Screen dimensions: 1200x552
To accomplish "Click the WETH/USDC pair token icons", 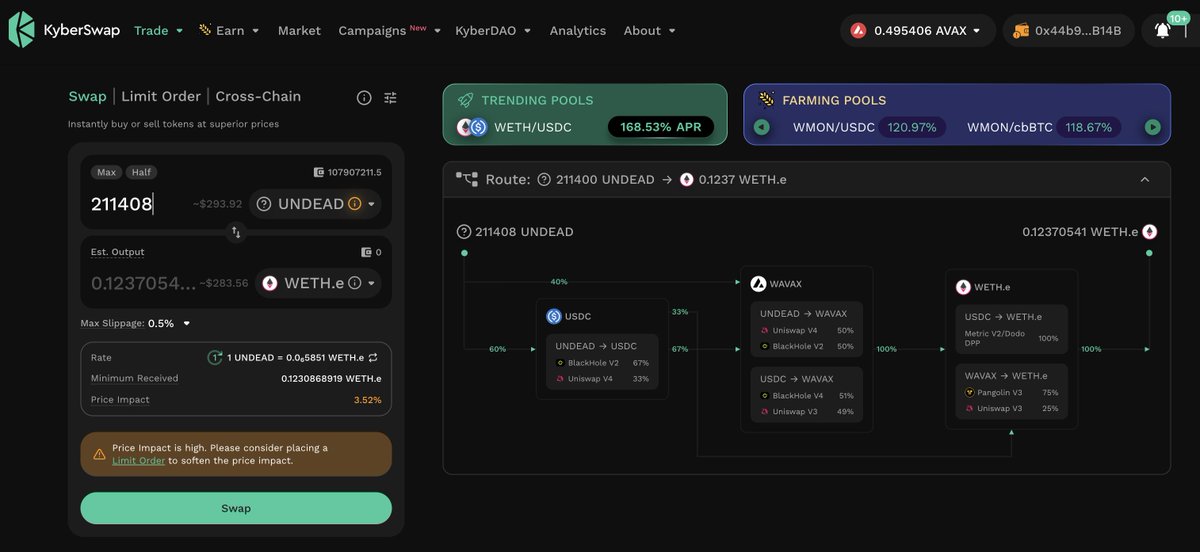I will (472, 127).
